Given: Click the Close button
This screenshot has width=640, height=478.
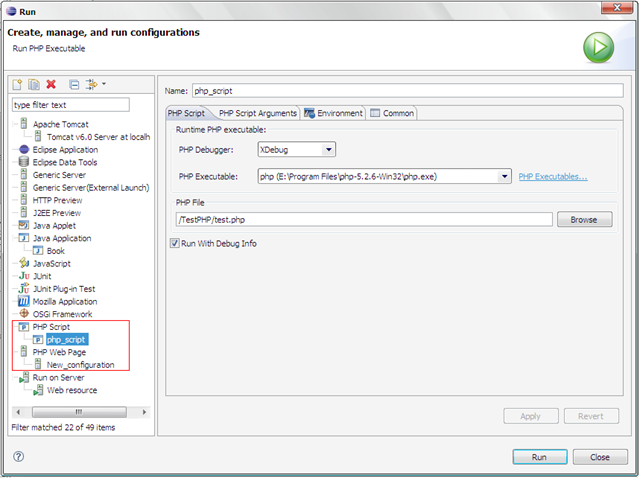Looking at the screenshot, I should (600, 457).
